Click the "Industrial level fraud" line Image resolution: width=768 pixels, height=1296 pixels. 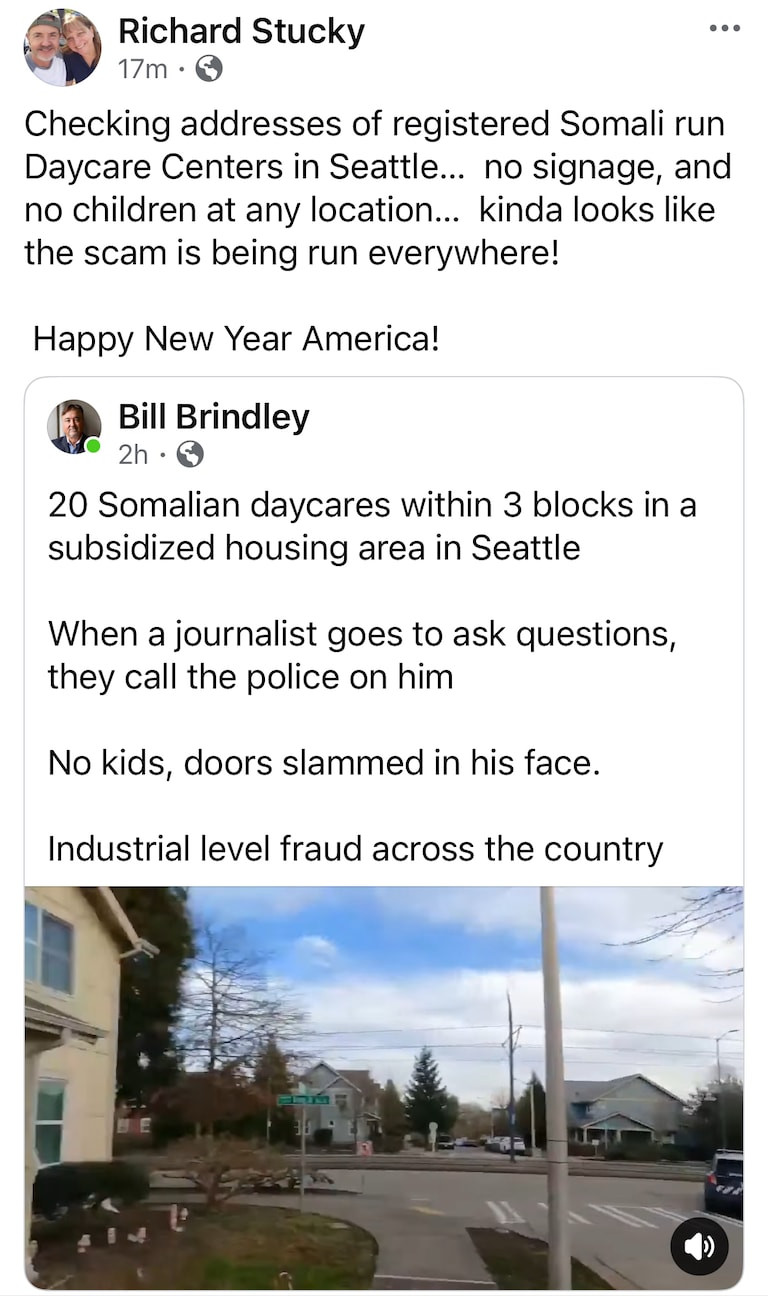click(x=355, y=849)
